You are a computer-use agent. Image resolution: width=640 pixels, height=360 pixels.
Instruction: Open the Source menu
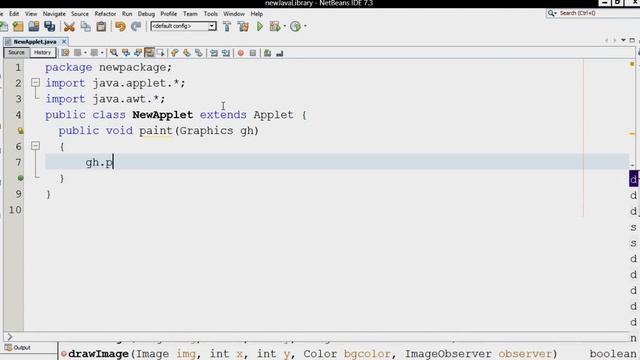pyautogui.click(x=80, y=14)
